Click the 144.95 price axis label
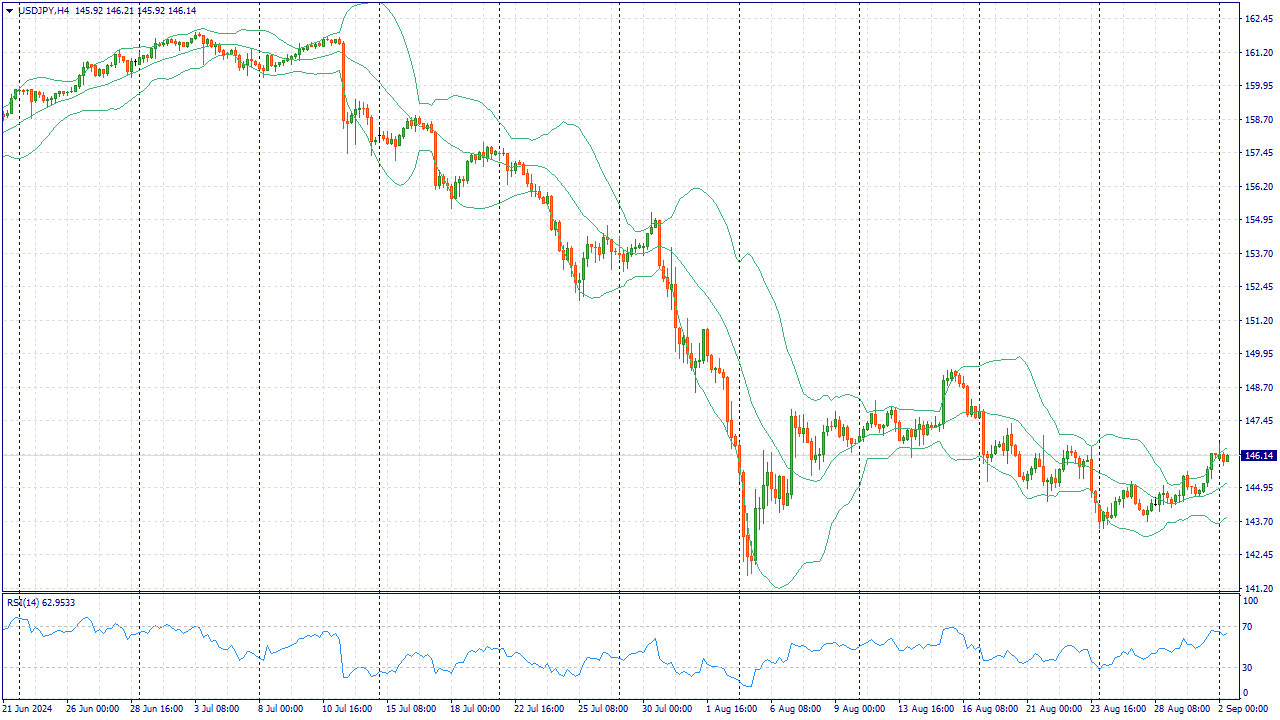Screen dimensions: 1280x720 1257,488
